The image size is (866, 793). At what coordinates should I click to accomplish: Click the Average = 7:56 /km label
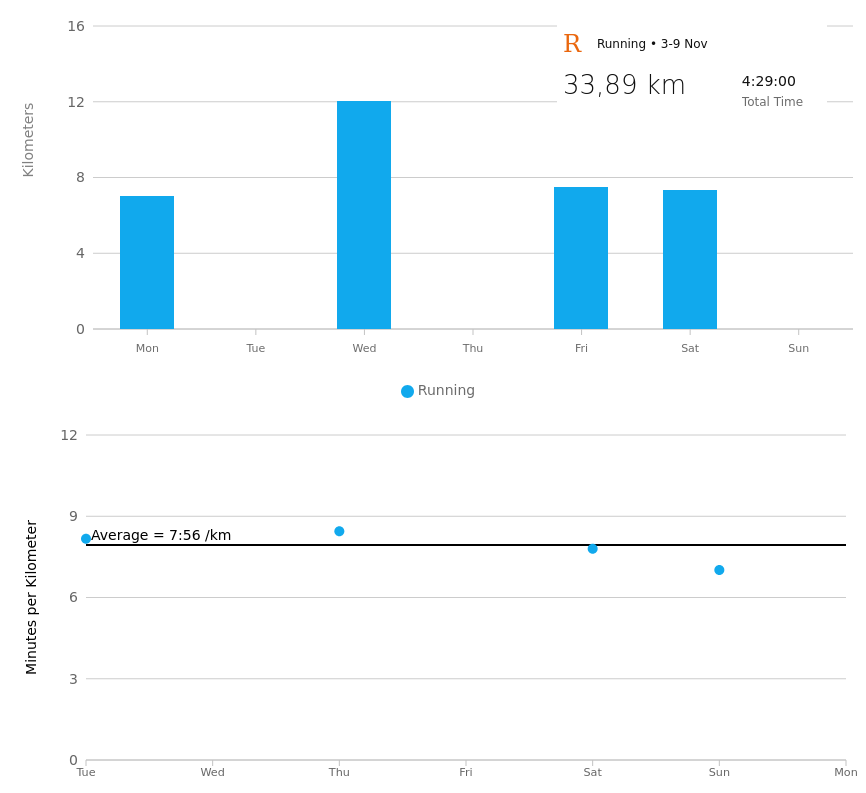pos(161,535)
